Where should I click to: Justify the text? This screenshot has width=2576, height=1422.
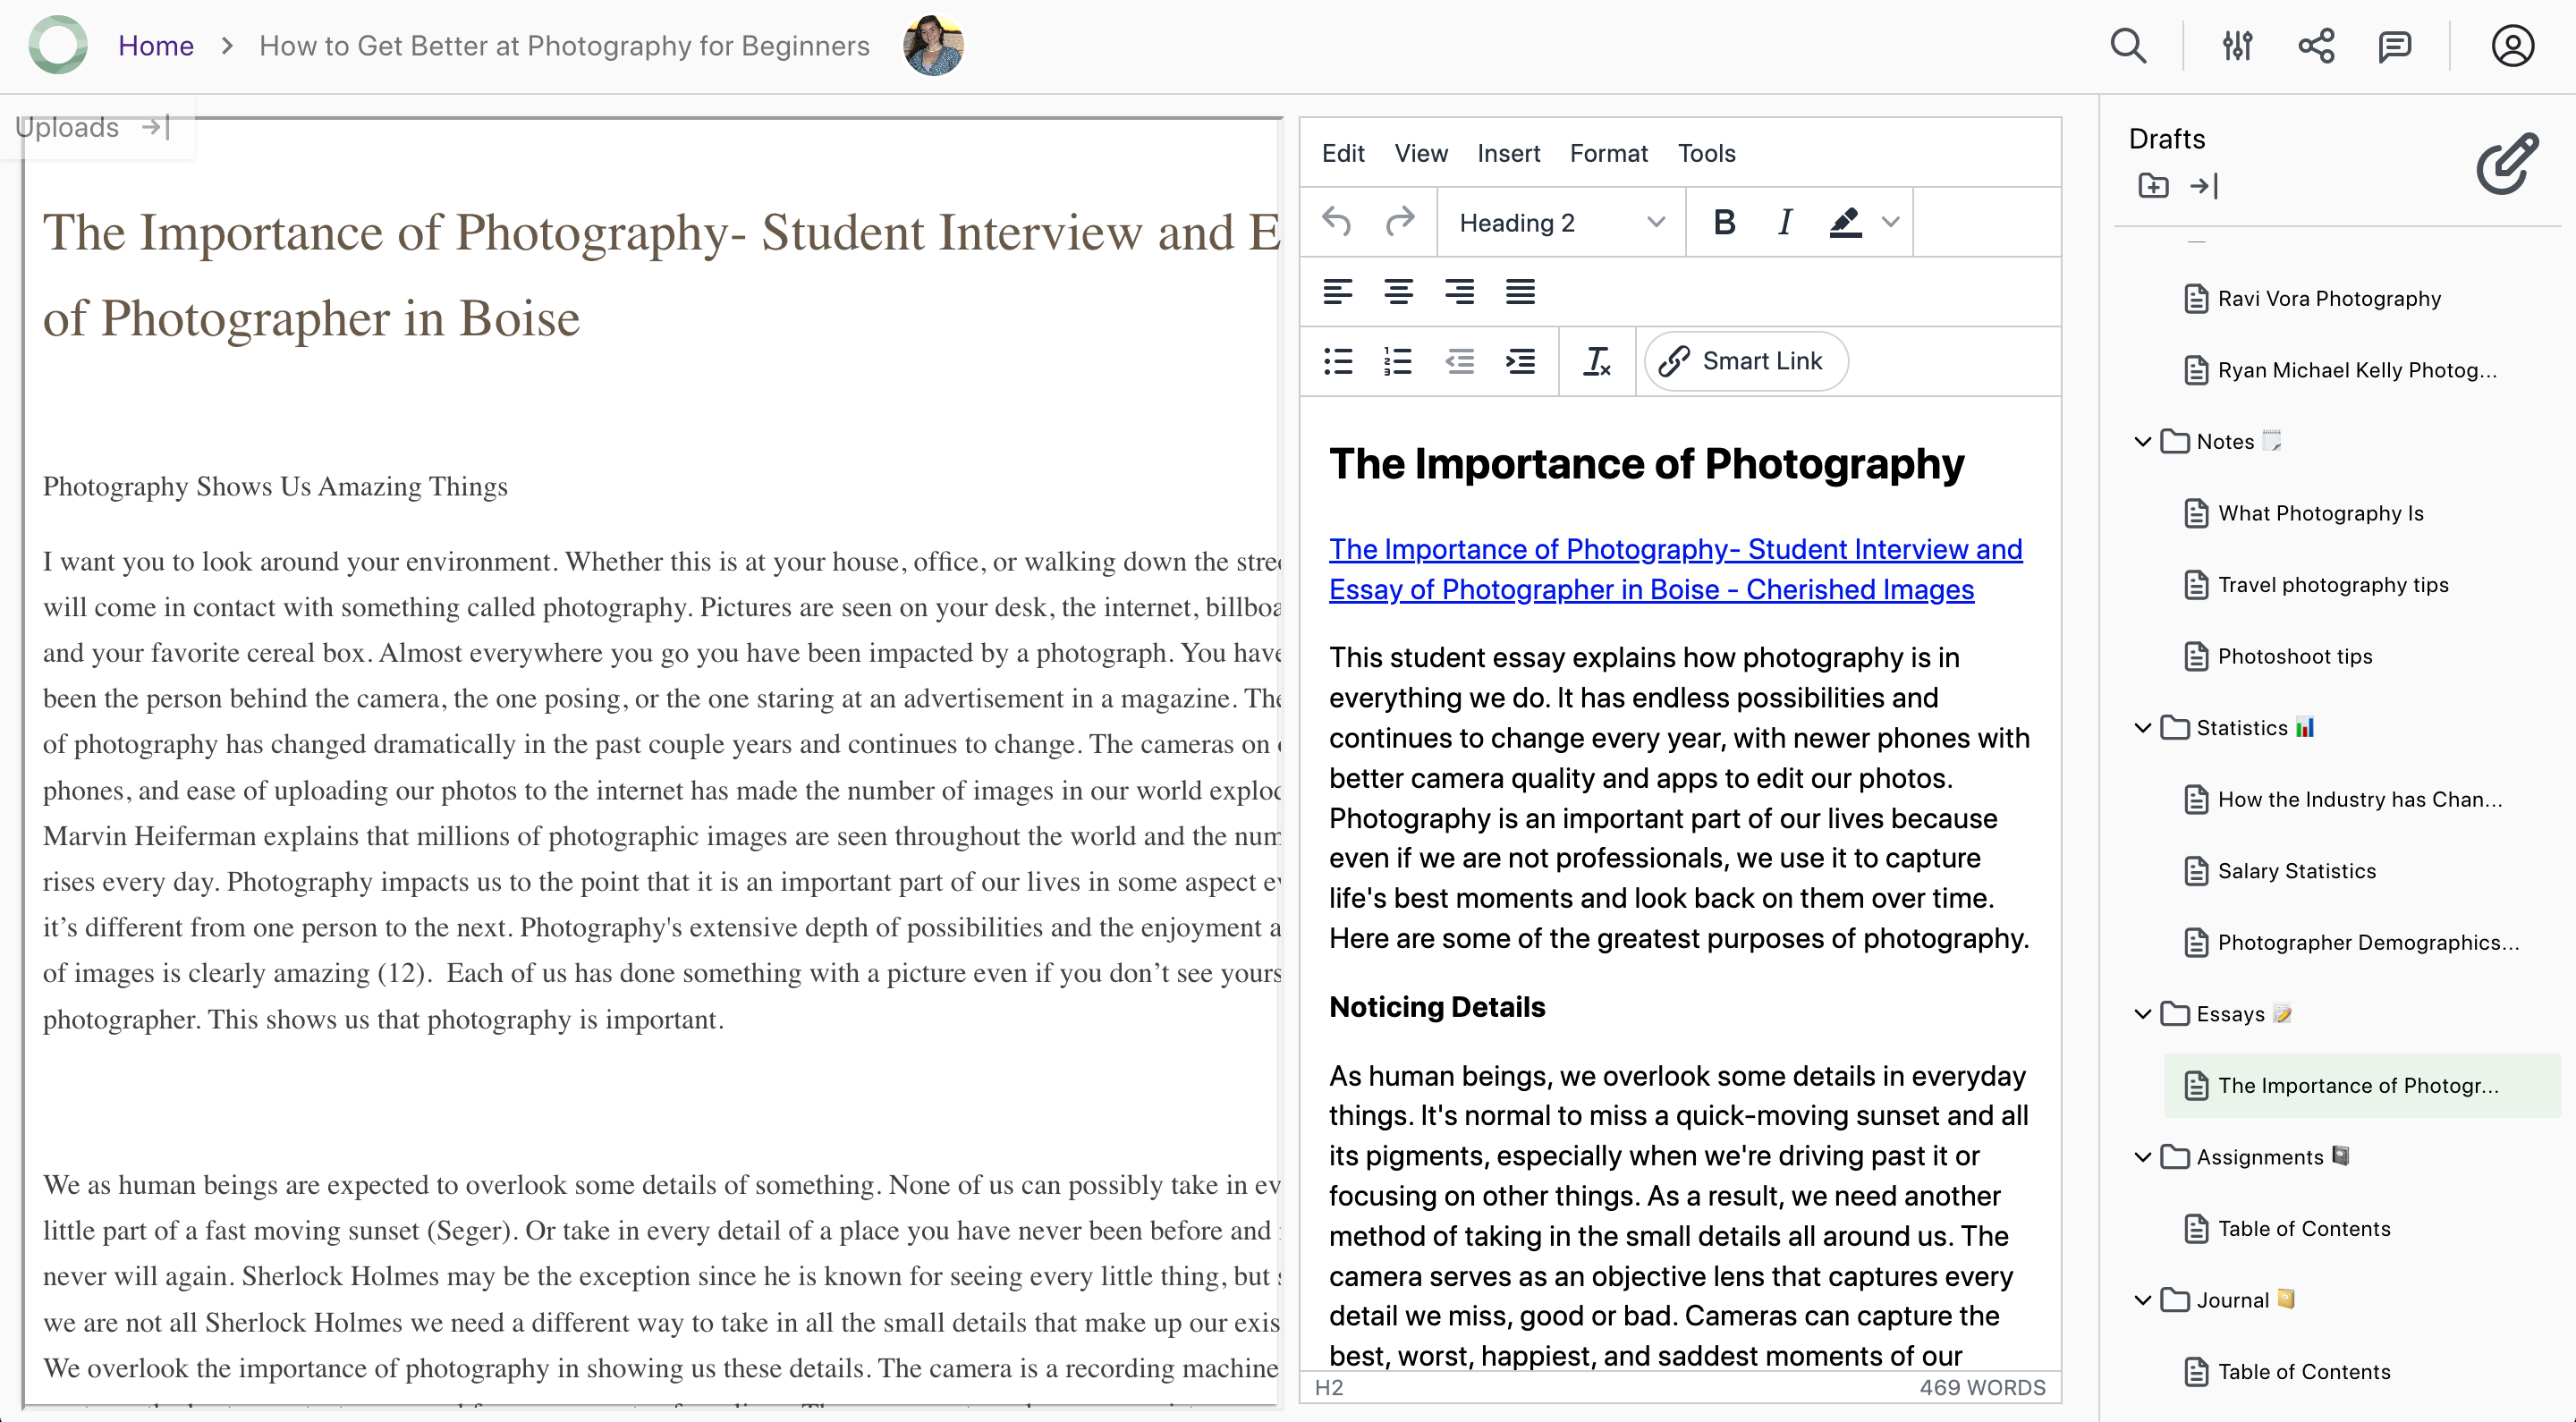pos(1520,291)
